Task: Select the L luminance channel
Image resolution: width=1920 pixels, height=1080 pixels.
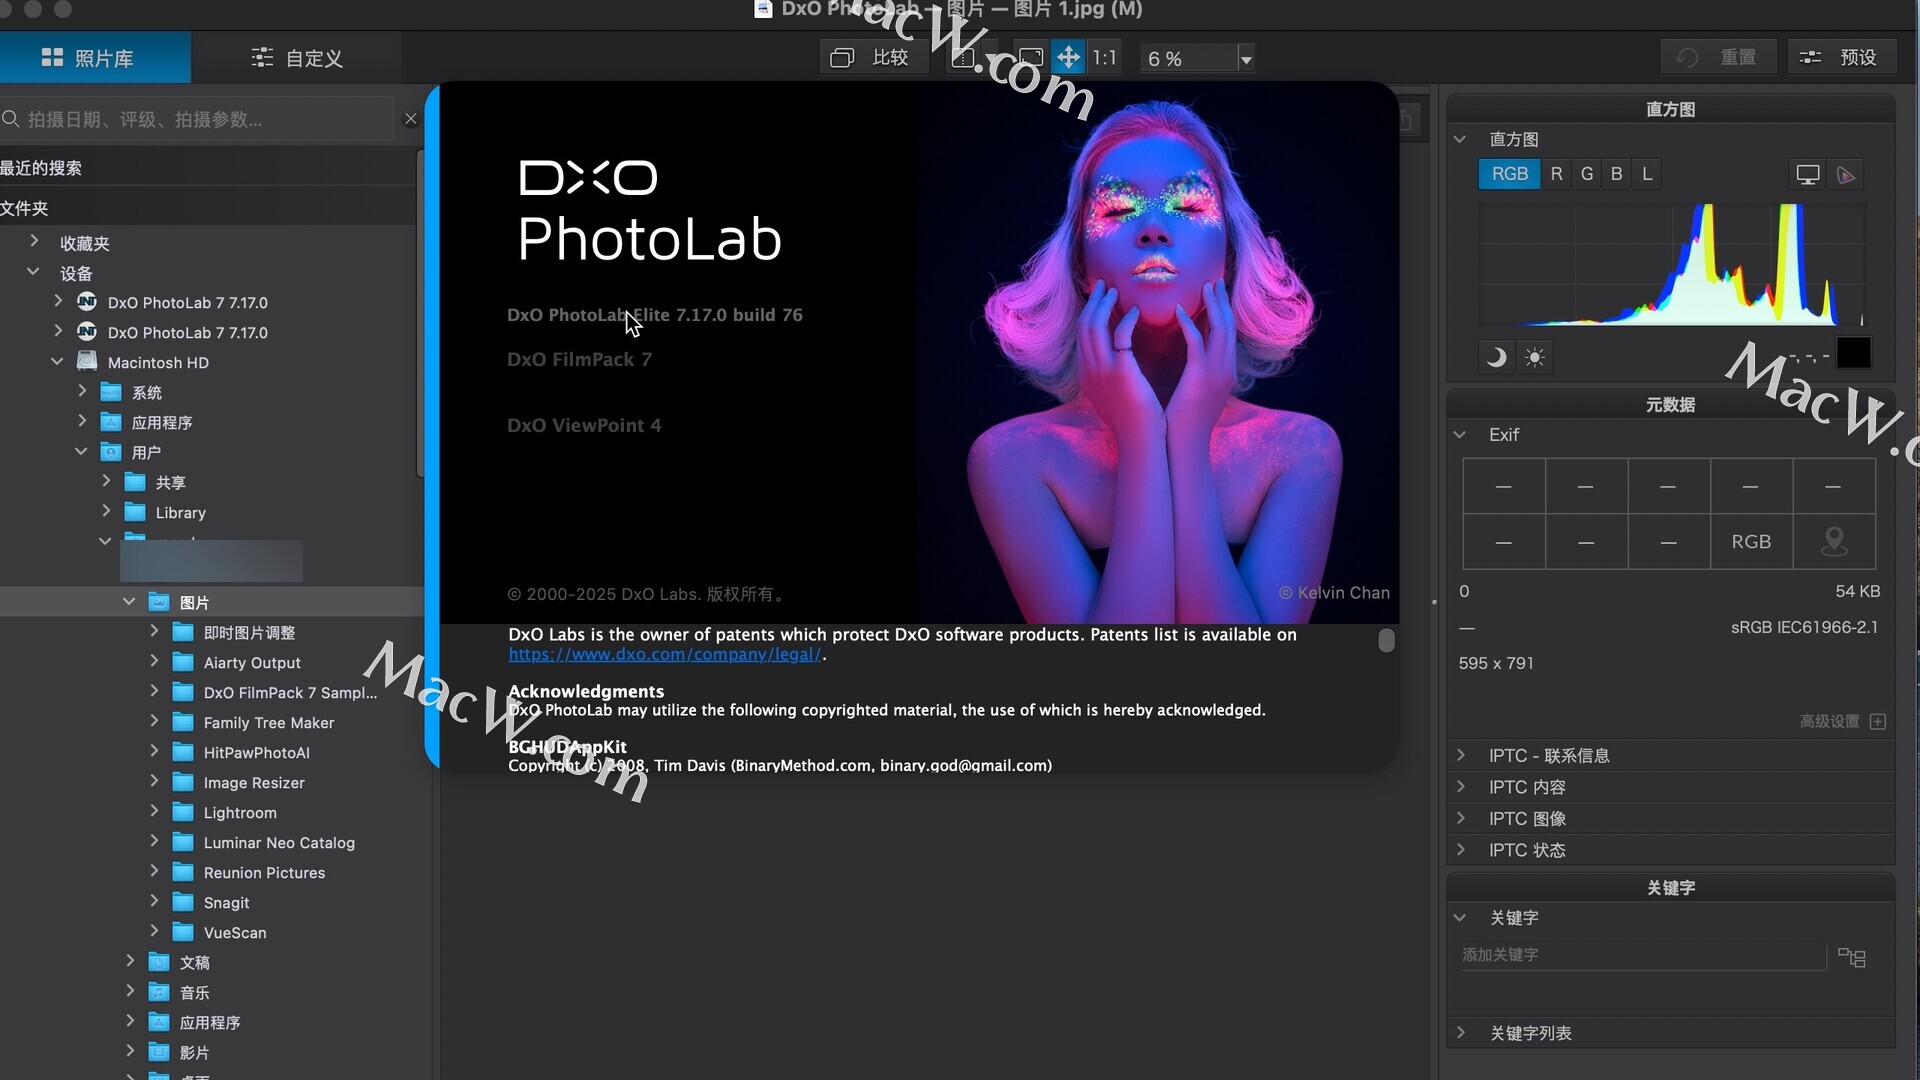Action: 1646,174
